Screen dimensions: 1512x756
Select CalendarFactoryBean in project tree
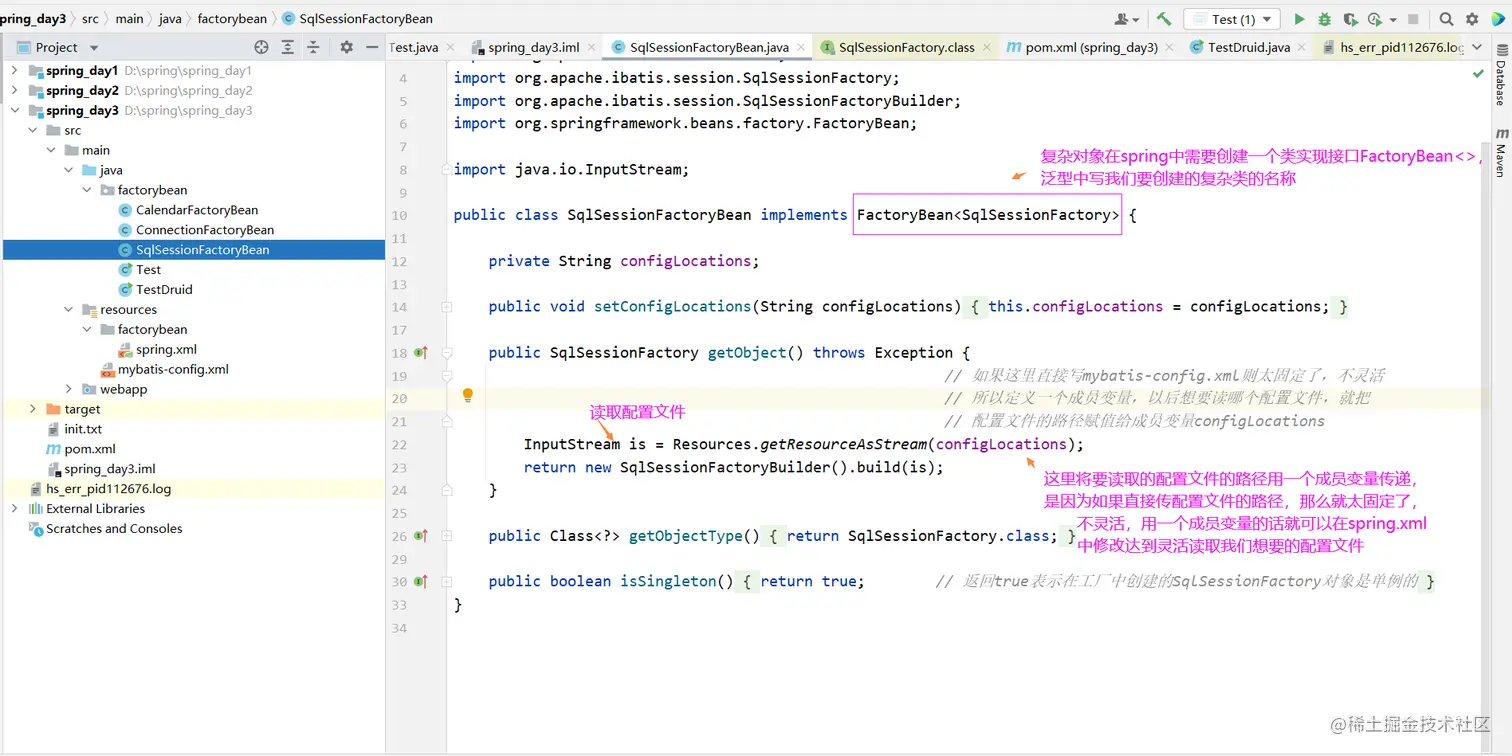[x=197, y=211]
